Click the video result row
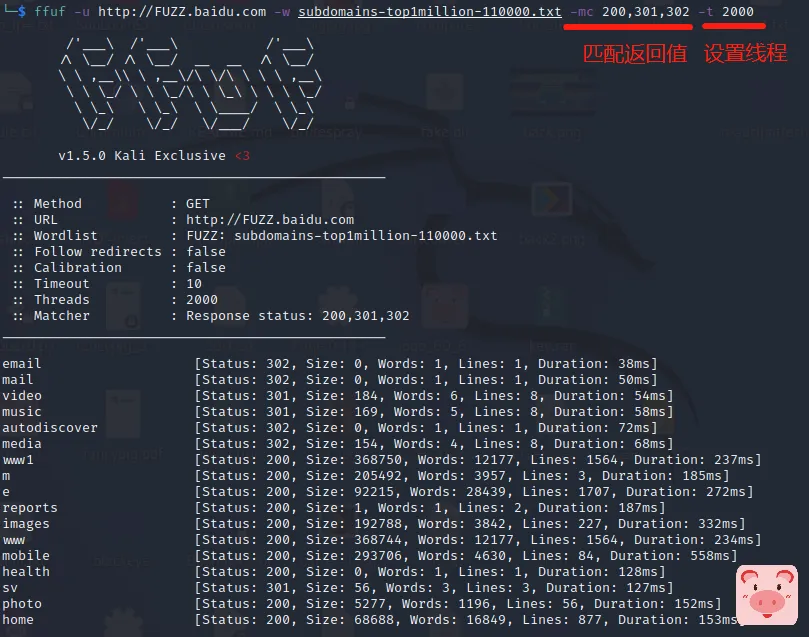This screenshot has width=809, height=637. click(x=338, y=396)
